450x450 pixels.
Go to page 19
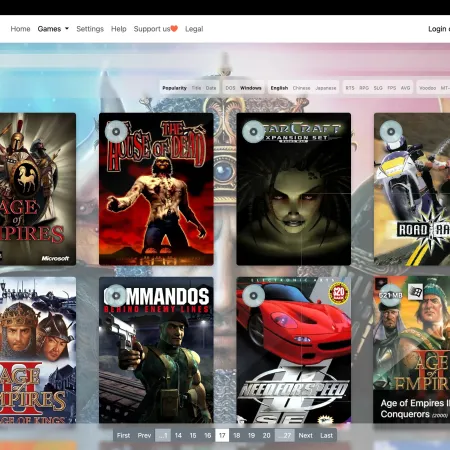click(x=252, y=435)
